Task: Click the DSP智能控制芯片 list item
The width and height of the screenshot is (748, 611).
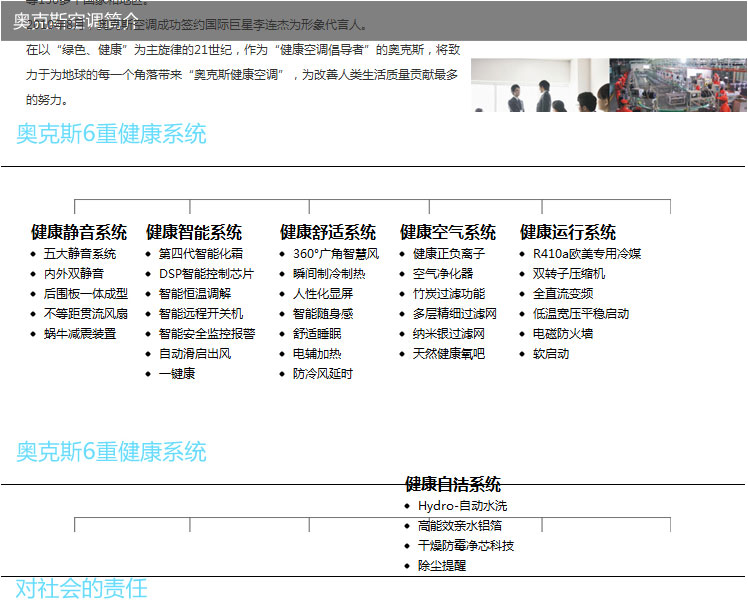Action: [x=207, y=274]
